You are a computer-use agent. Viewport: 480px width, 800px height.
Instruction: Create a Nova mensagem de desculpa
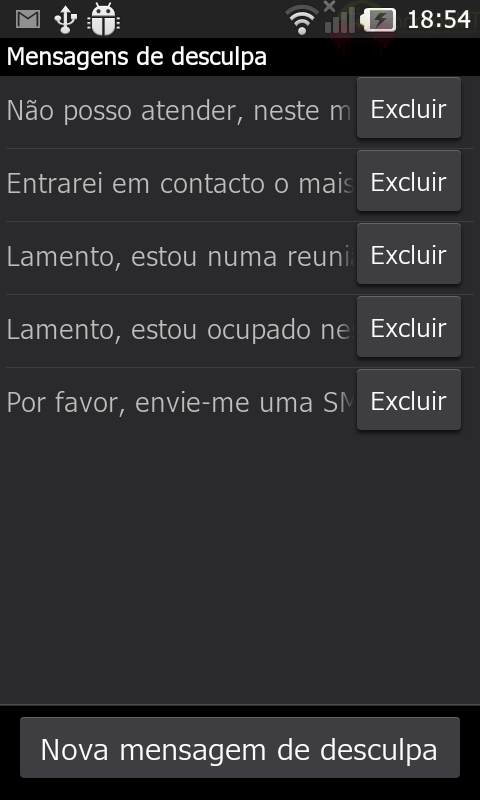point(240,748)
